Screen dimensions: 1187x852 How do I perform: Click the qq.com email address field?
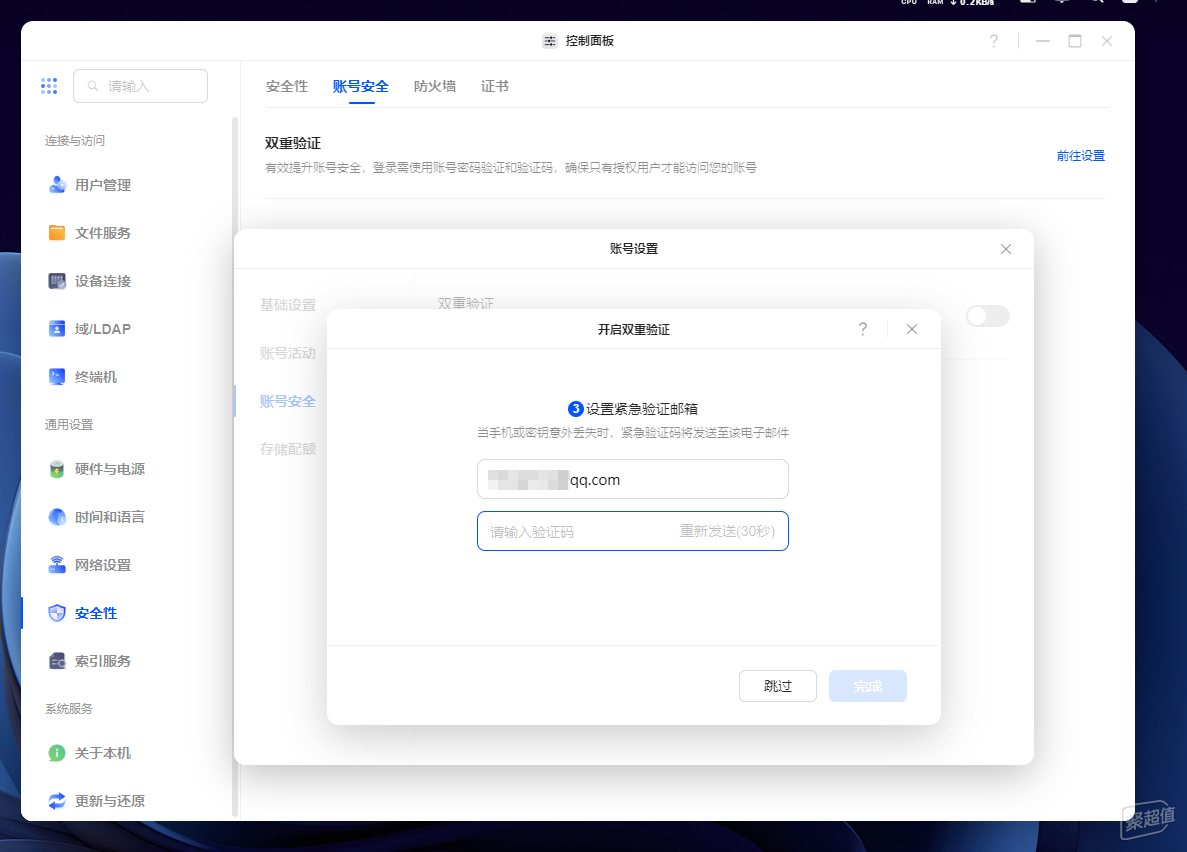[x=633, y=479]
